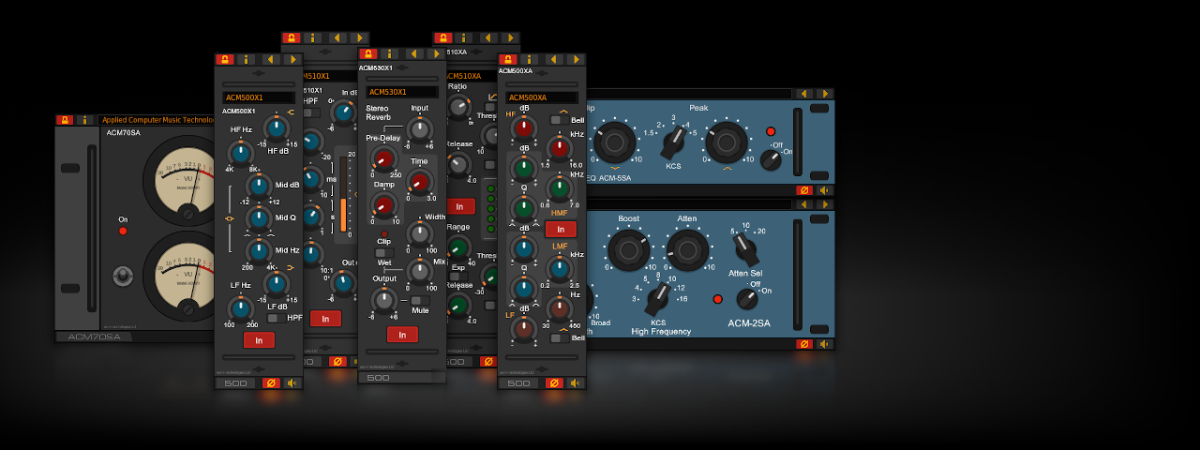Click the red In button on ACM510X1

(325, 318)
